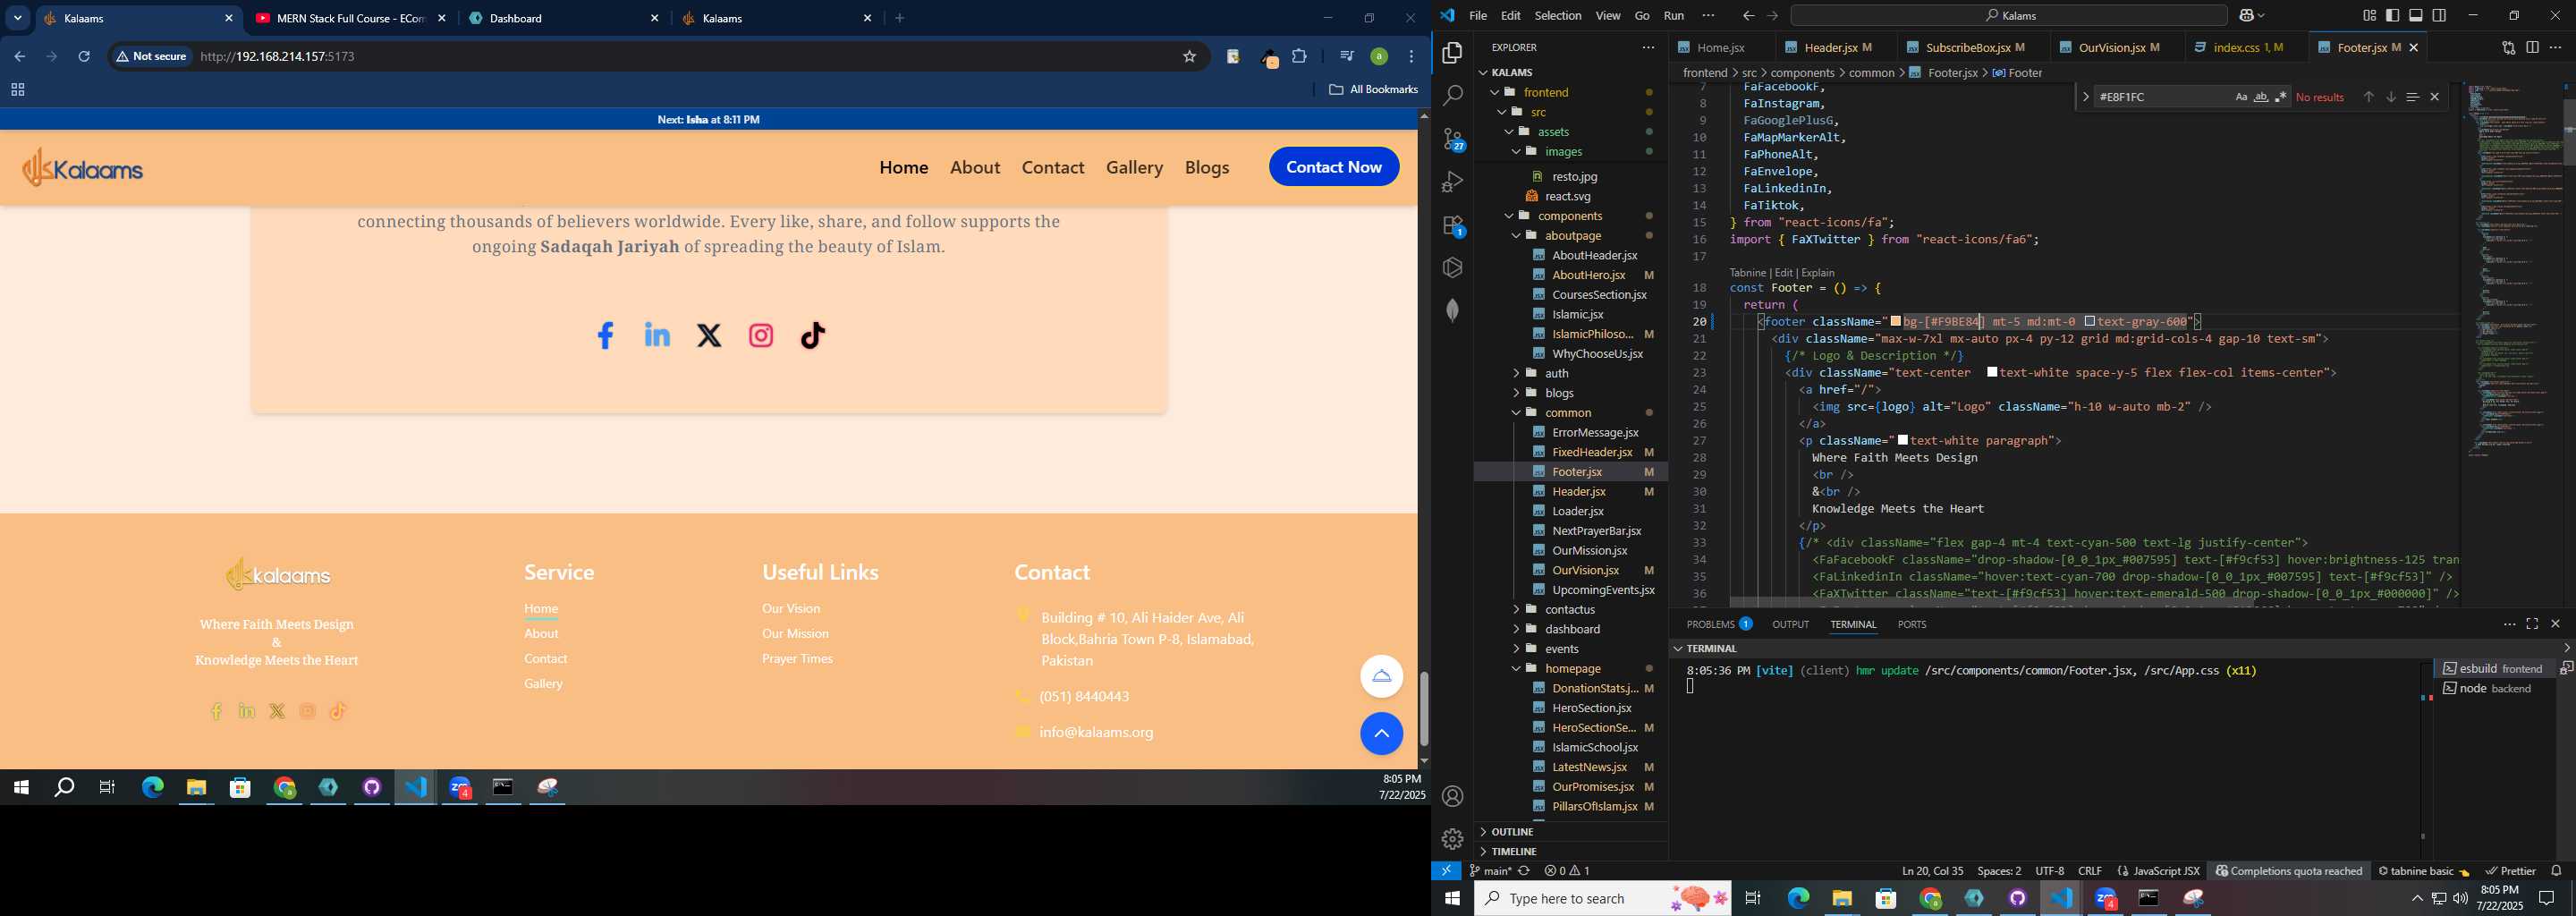Image resolution: width=2576 pixels, height=916 pixels.
Task: Open VS Code Manage gear icon
Action: coord(1453,838)
